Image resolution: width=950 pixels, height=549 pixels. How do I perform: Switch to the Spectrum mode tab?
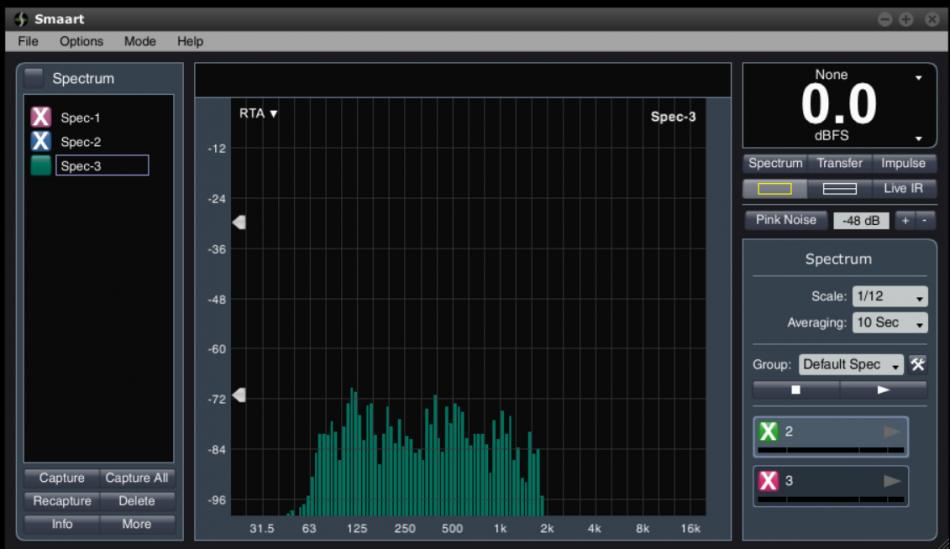pos(776,163)
